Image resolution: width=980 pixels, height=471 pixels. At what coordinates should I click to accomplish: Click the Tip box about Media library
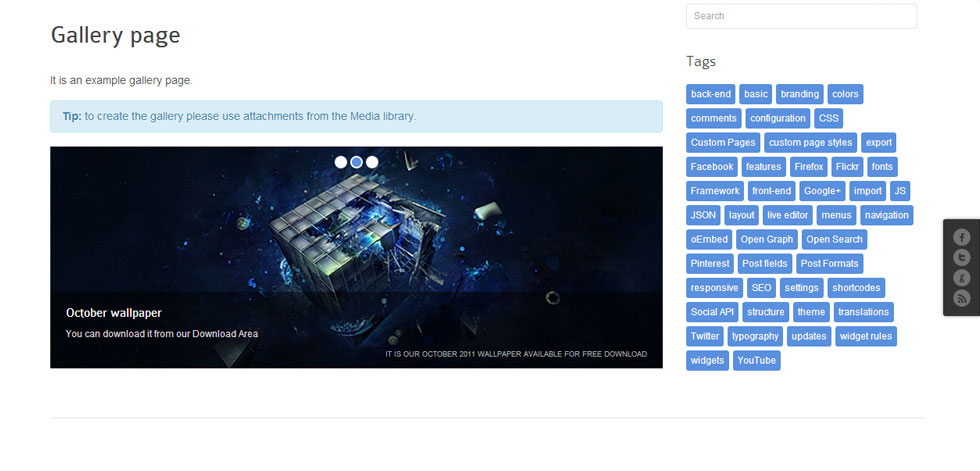[356, 116]
